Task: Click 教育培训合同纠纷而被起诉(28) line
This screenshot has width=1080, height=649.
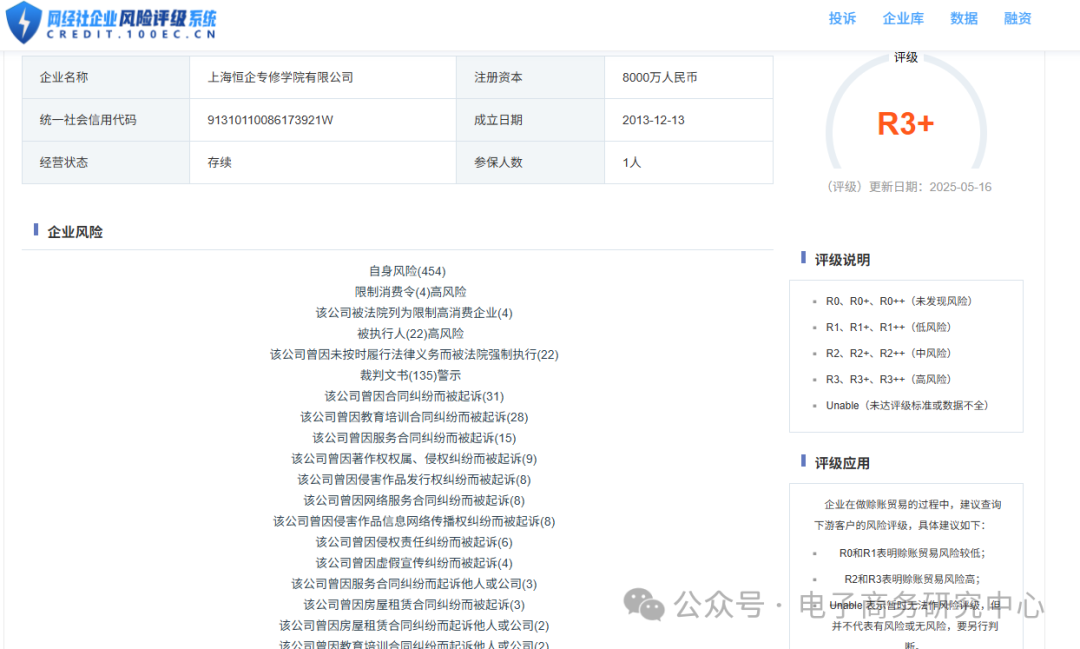Action: pos(414,417)
